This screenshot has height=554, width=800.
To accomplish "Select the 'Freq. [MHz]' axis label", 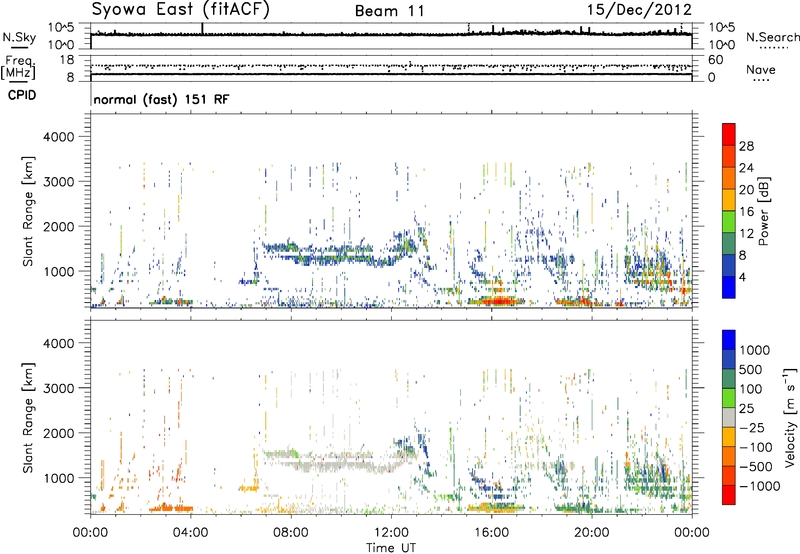I will coord(18,68).
